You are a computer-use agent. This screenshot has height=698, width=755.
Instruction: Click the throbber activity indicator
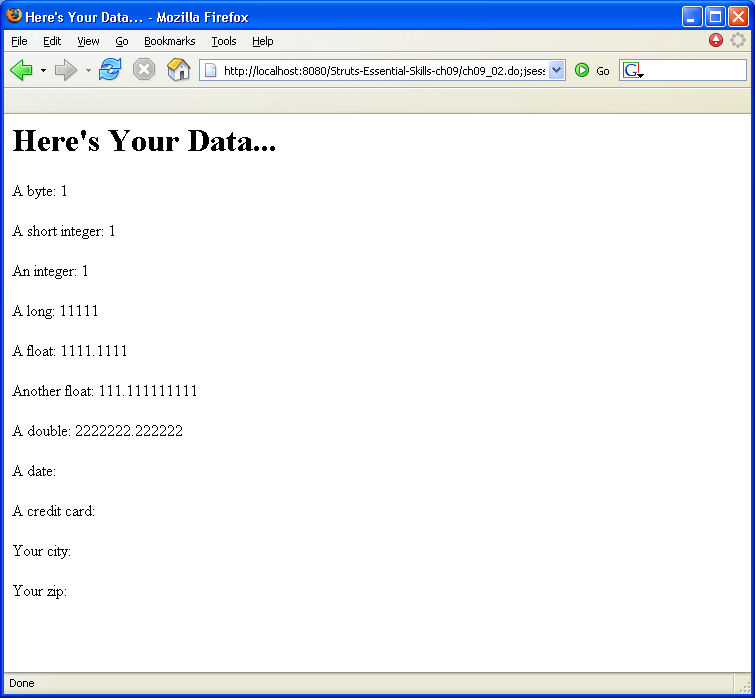coord(738,41)
